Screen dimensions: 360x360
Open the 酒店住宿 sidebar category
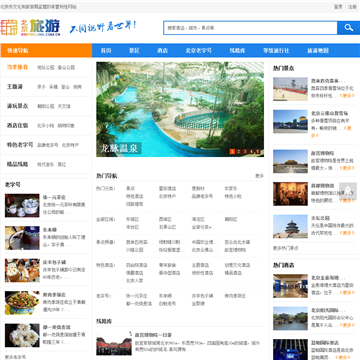click(x=17, y=126)
